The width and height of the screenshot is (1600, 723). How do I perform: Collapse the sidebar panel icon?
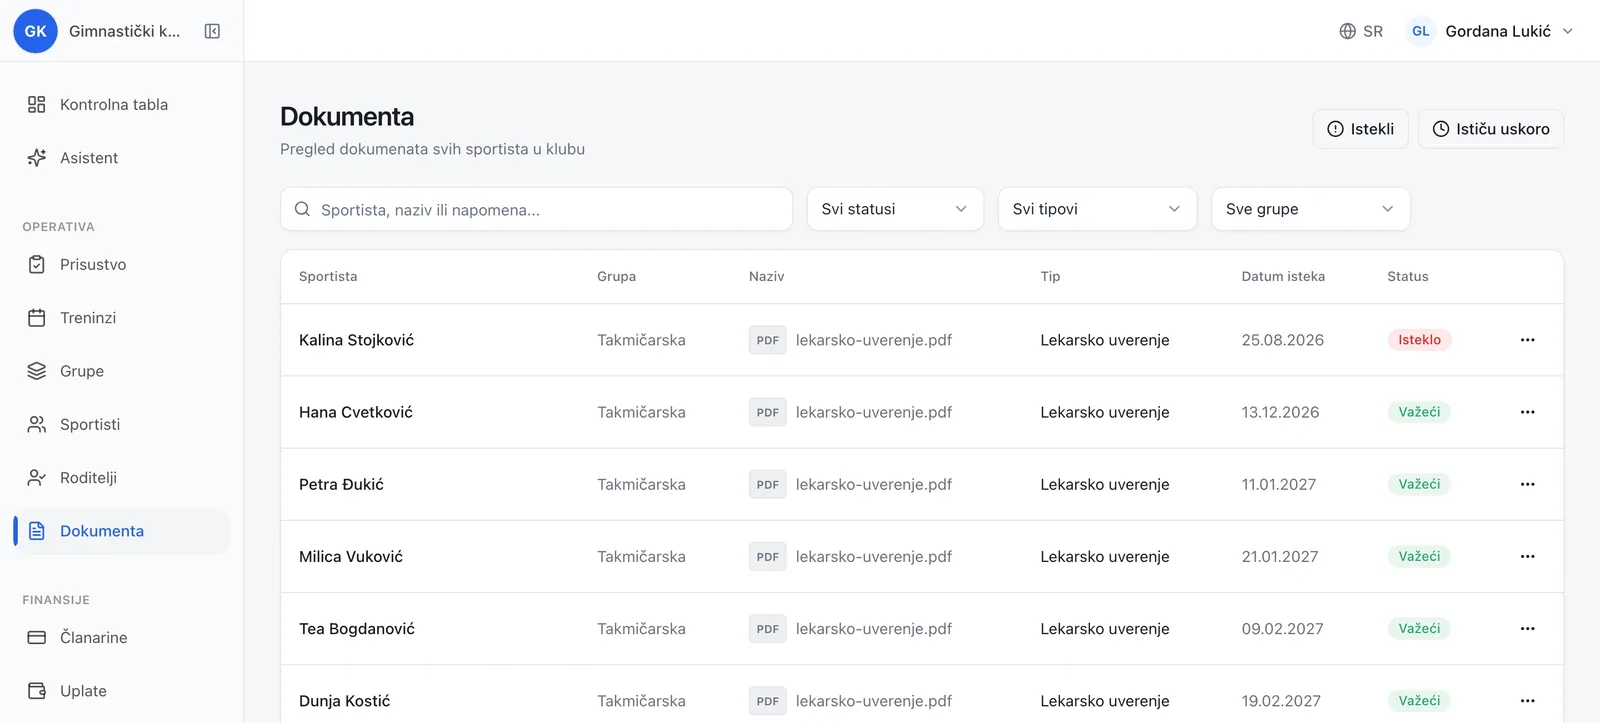pos(212,31)
